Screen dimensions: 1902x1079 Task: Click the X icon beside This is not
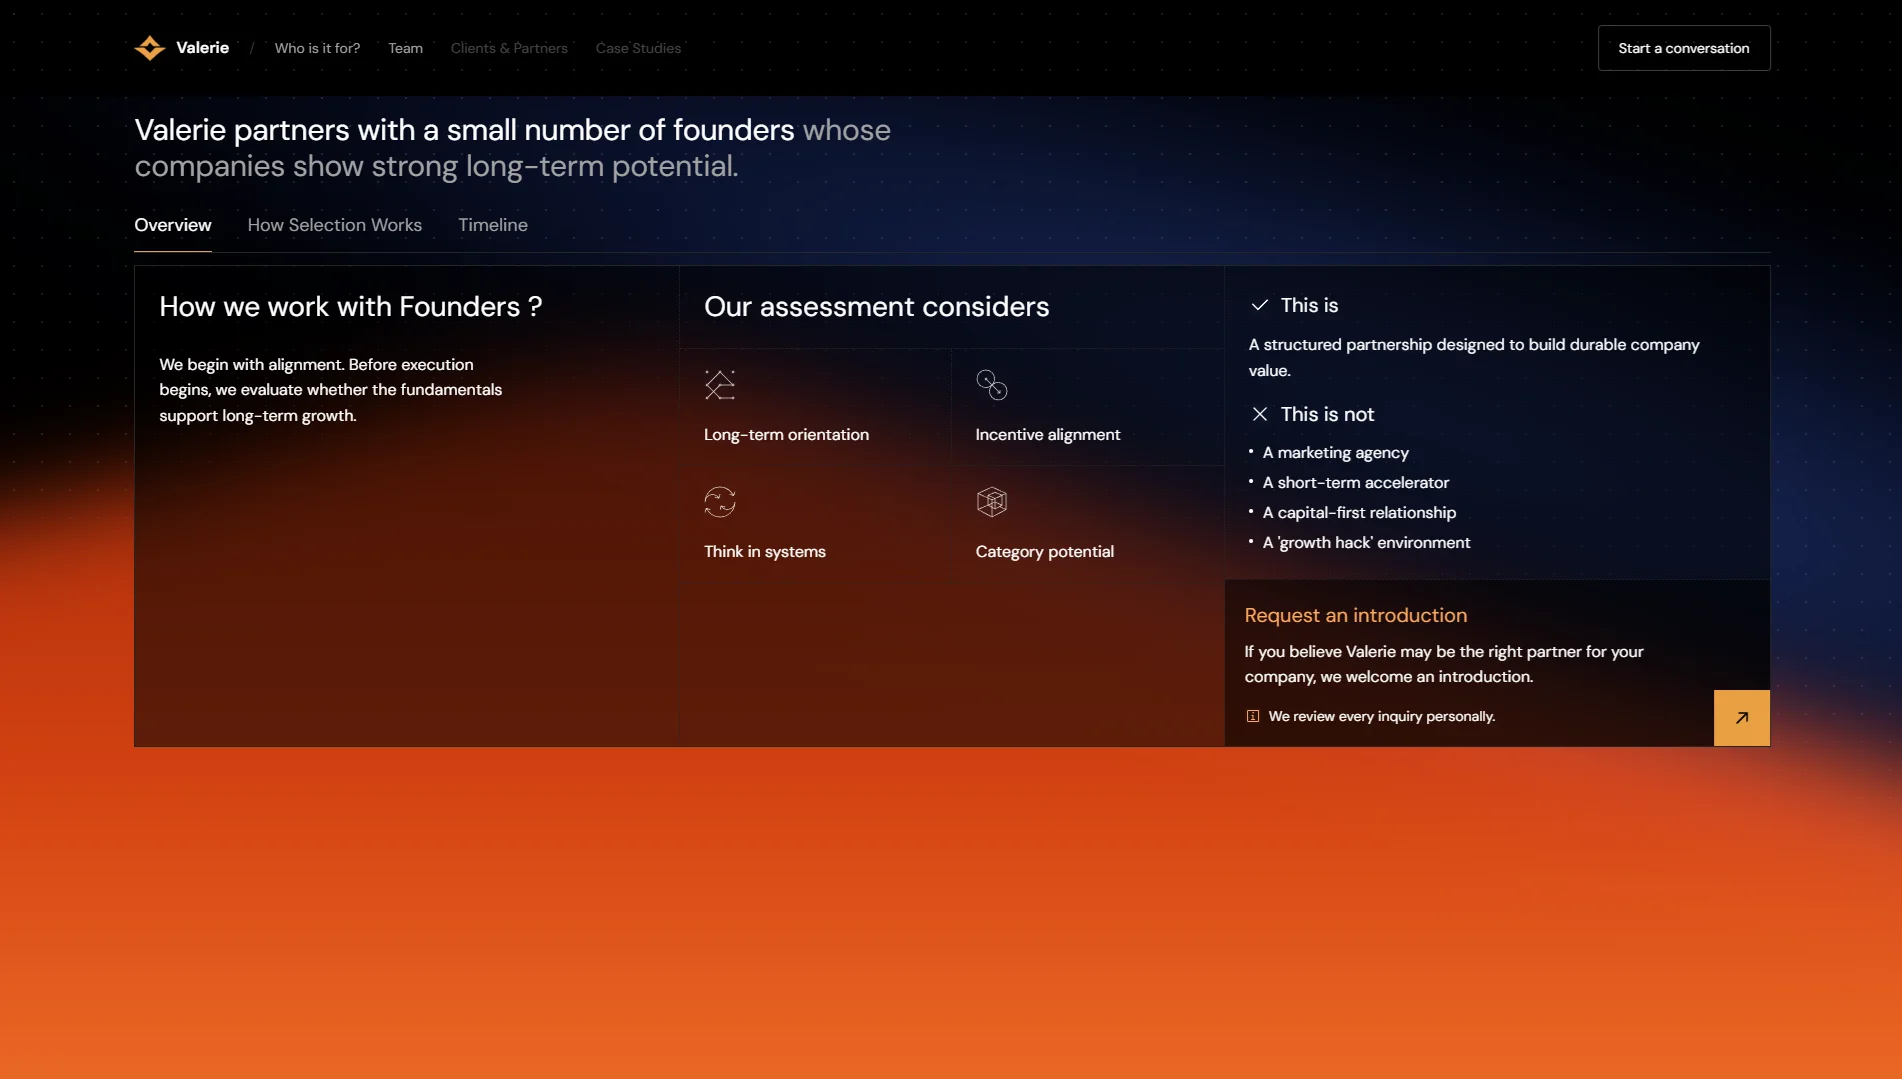point(1260,414)
